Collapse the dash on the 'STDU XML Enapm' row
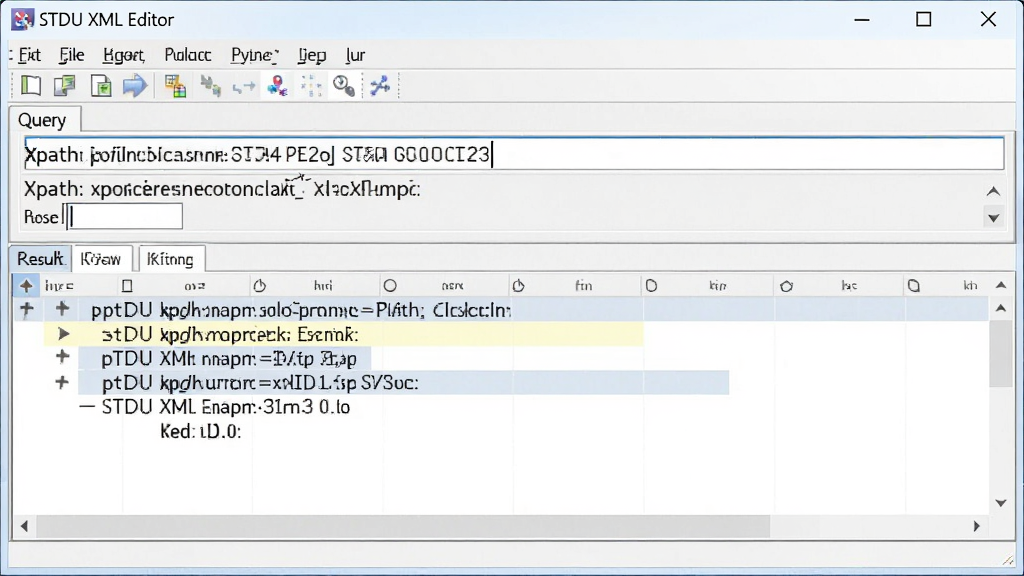 coord(87,407)
